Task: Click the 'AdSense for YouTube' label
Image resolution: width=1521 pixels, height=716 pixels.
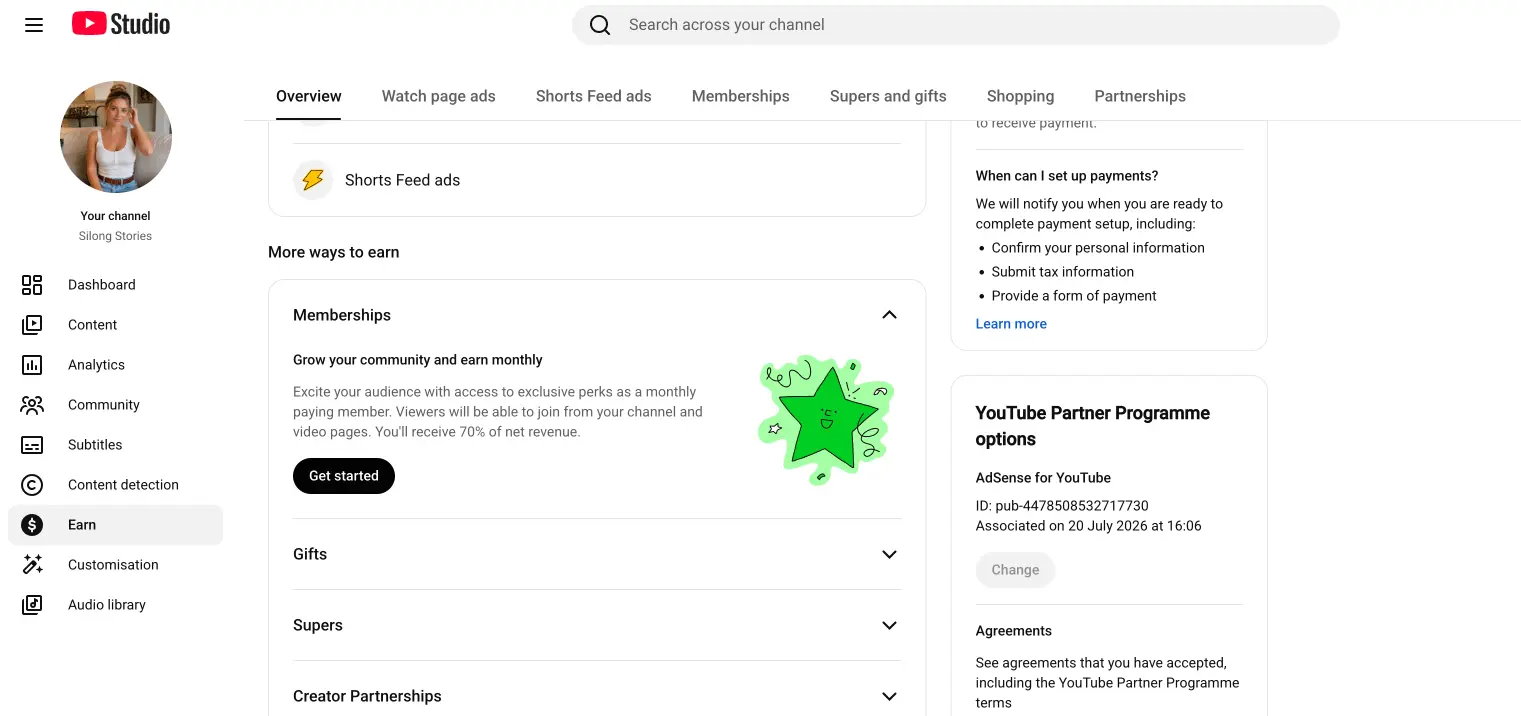Action: 1044,478
